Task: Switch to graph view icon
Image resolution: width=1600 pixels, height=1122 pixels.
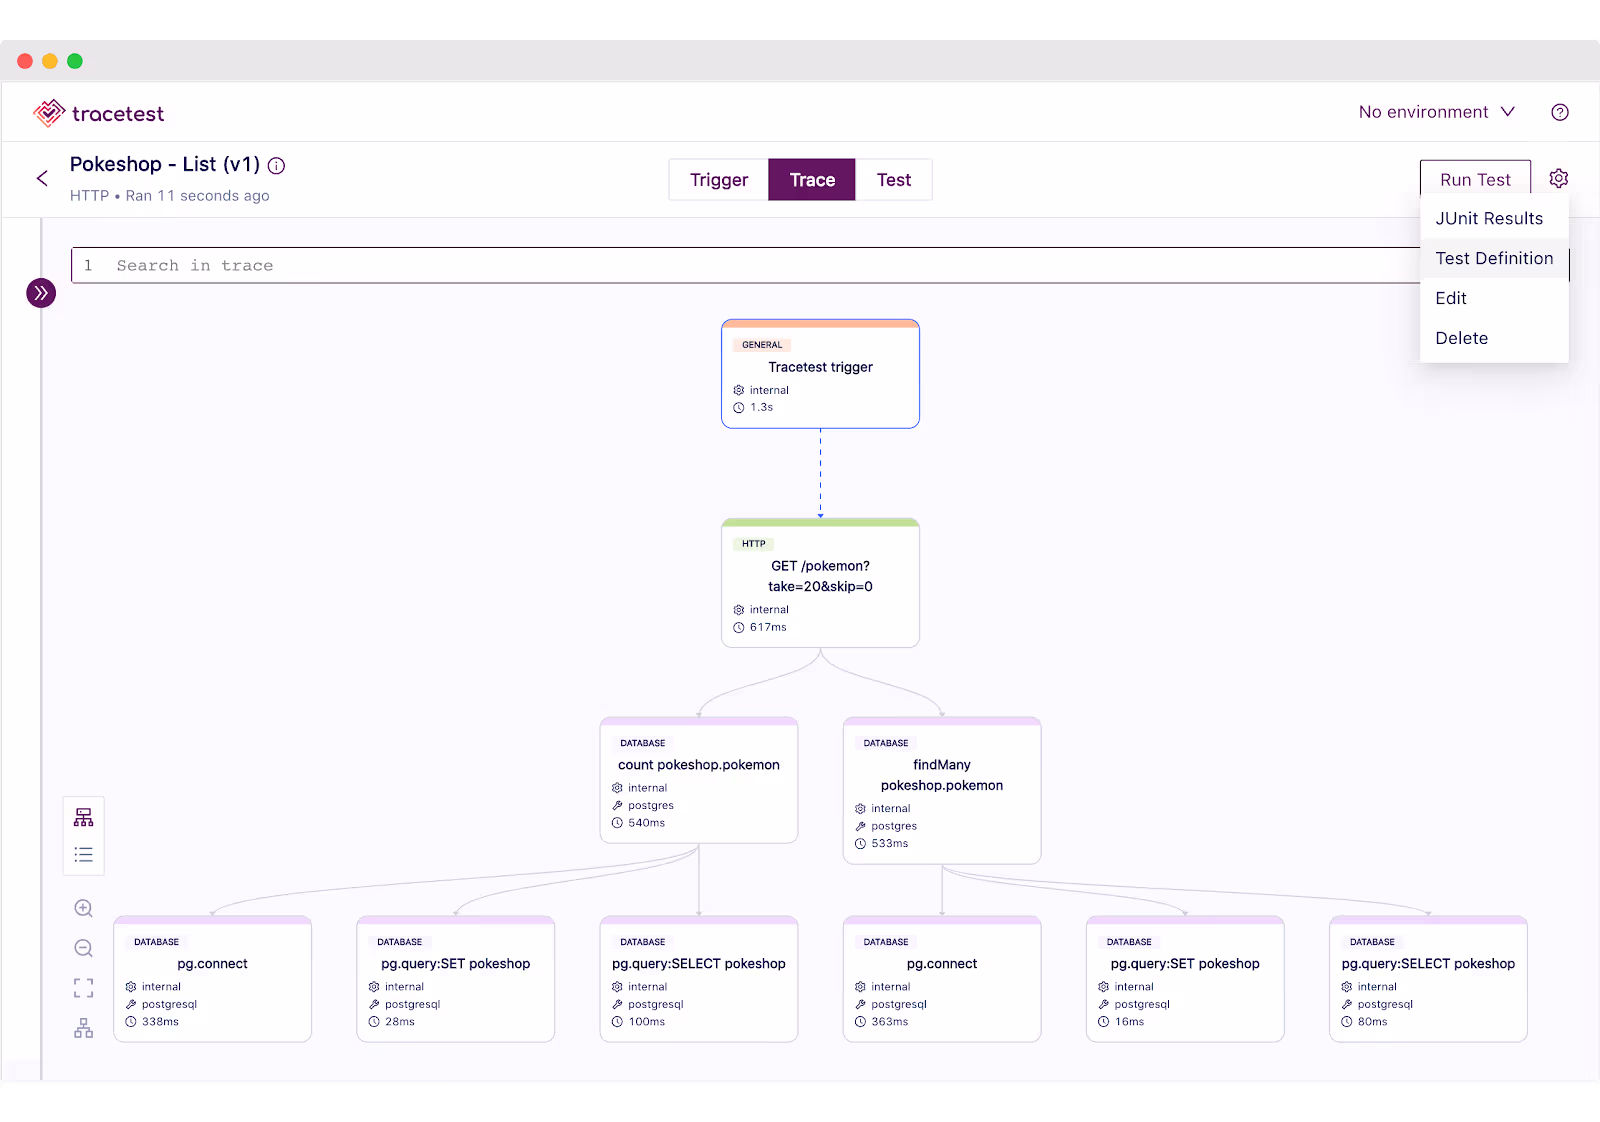Action: (x=84, y=817)
